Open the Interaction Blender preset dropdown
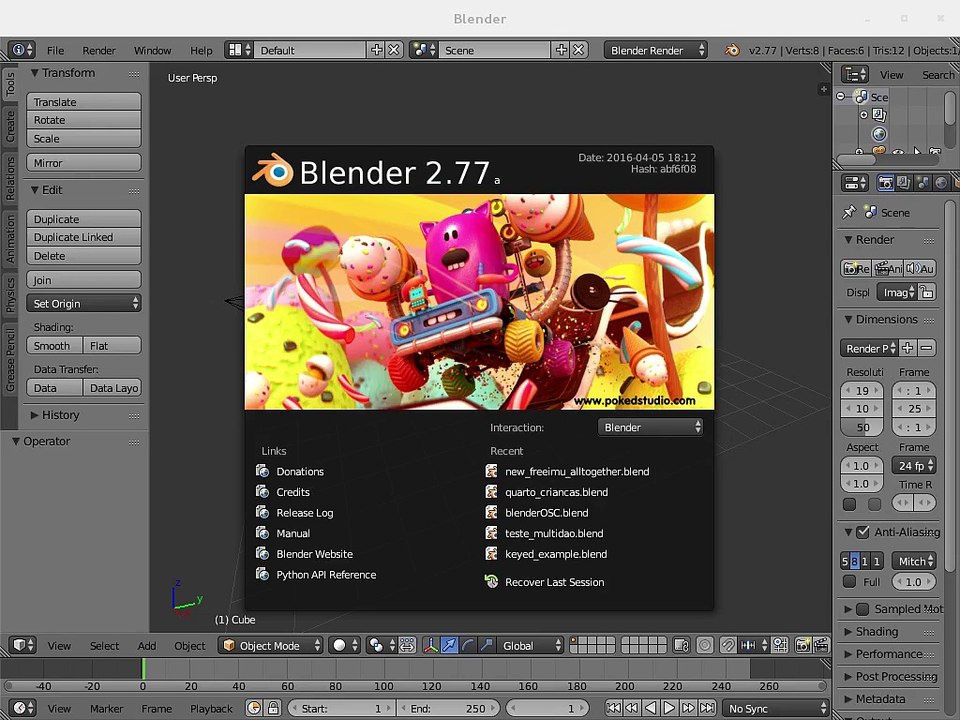Screen dimensions: 960x720 coord(650,427)
